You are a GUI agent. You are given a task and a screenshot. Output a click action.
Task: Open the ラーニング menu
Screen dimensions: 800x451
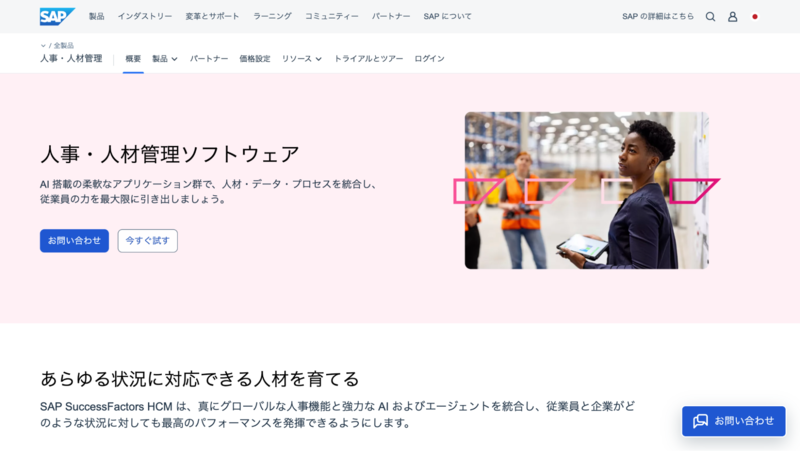point(272,16)
